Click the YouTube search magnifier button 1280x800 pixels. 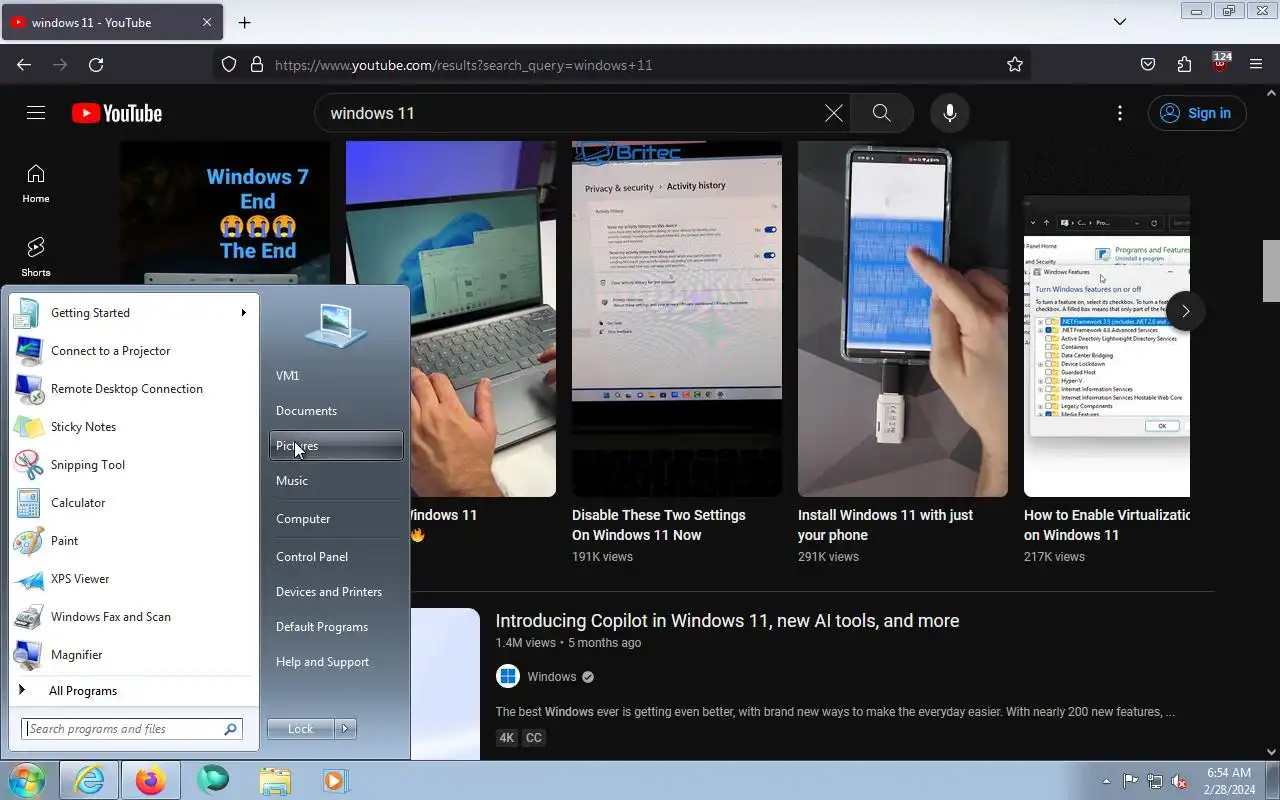click(881, 113)
